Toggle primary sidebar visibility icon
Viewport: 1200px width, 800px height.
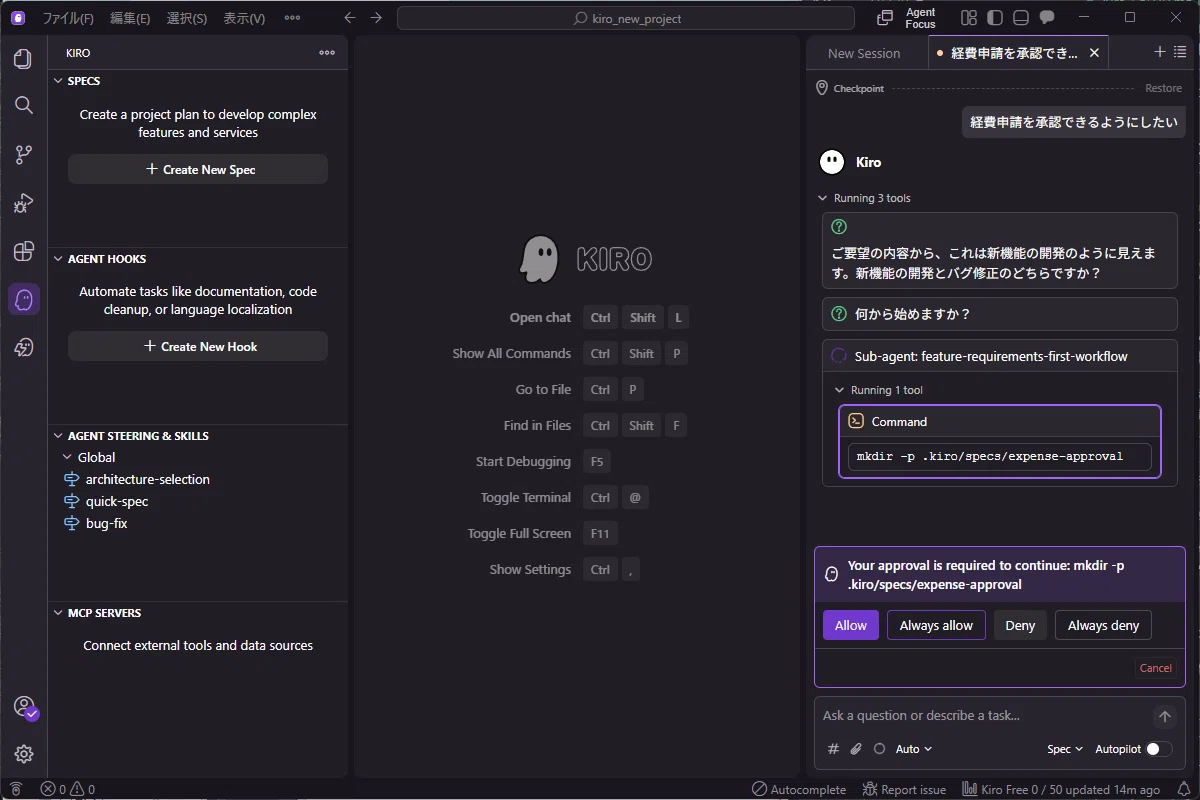pos(994,18)
